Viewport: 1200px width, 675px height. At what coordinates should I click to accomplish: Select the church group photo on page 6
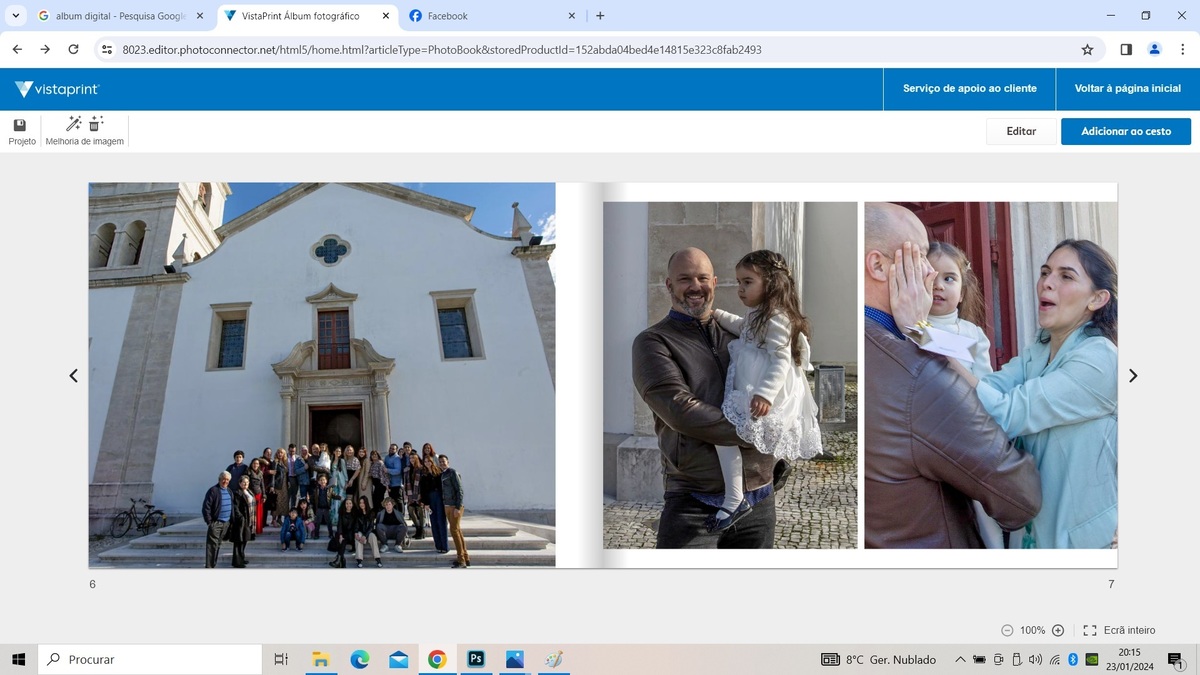[x=322, y=375]
